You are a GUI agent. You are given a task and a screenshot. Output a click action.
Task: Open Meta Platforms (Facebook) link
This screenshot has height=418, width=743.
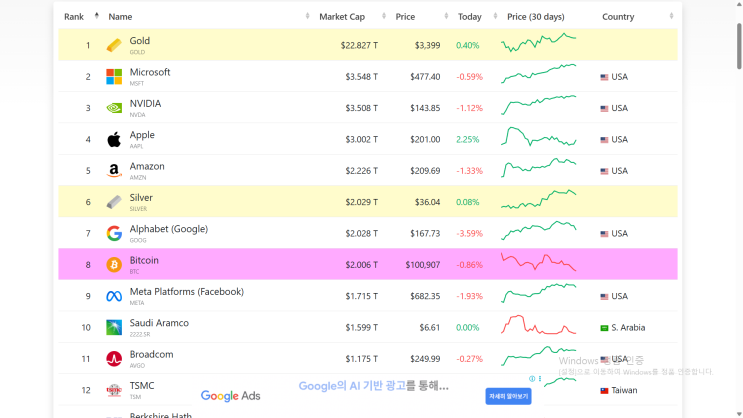186,292
